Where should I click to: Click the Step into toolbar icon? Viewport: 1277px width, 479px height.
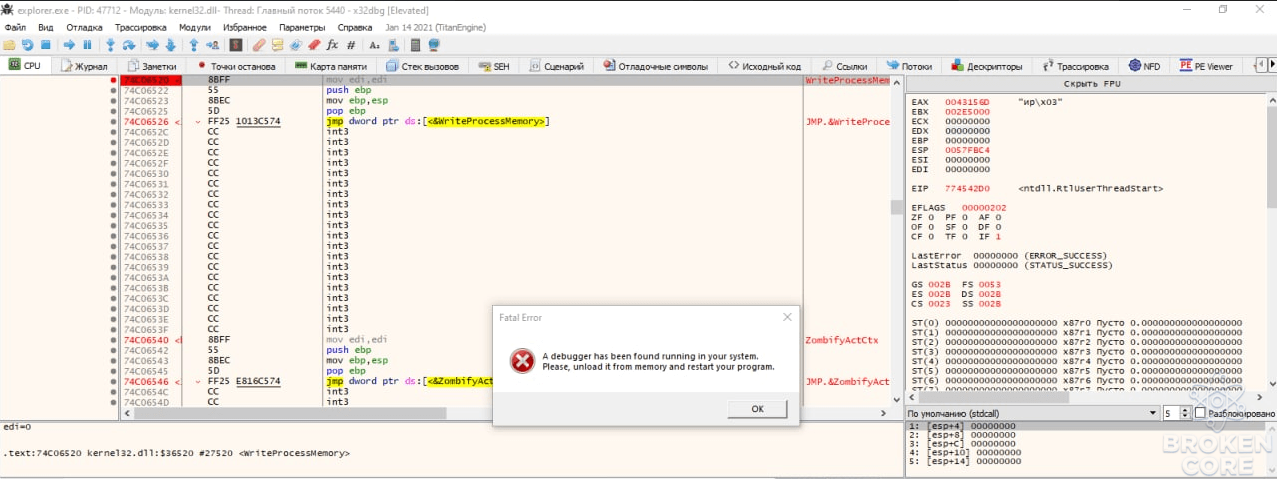coord(111,45)
